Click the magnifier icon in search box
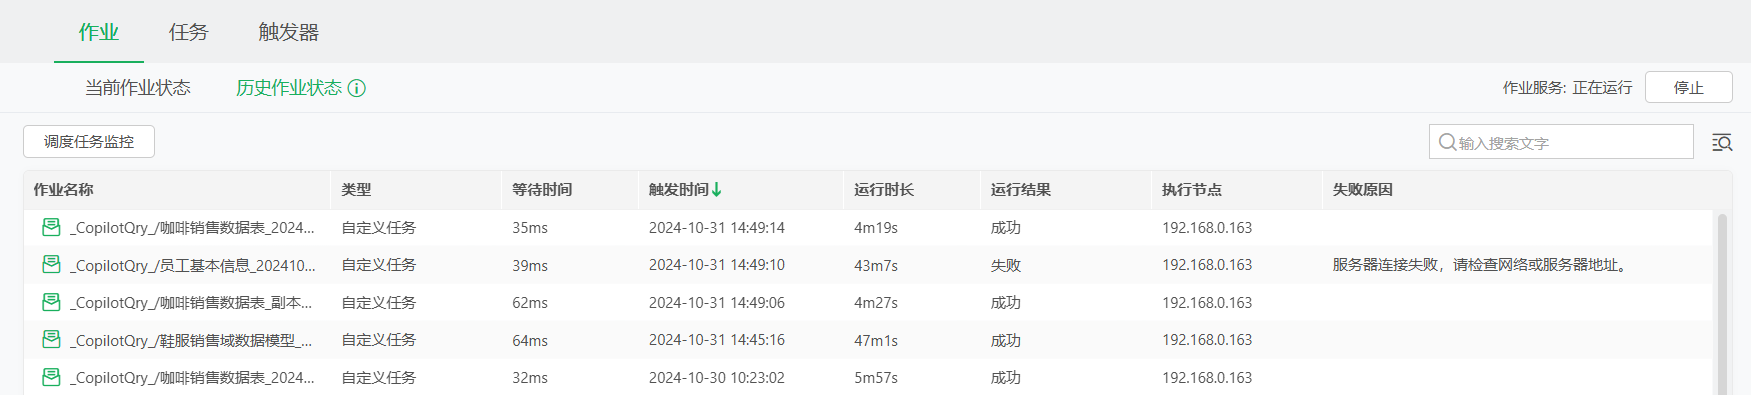Viewport: 1751px width, 395px height. [1447, 142]
